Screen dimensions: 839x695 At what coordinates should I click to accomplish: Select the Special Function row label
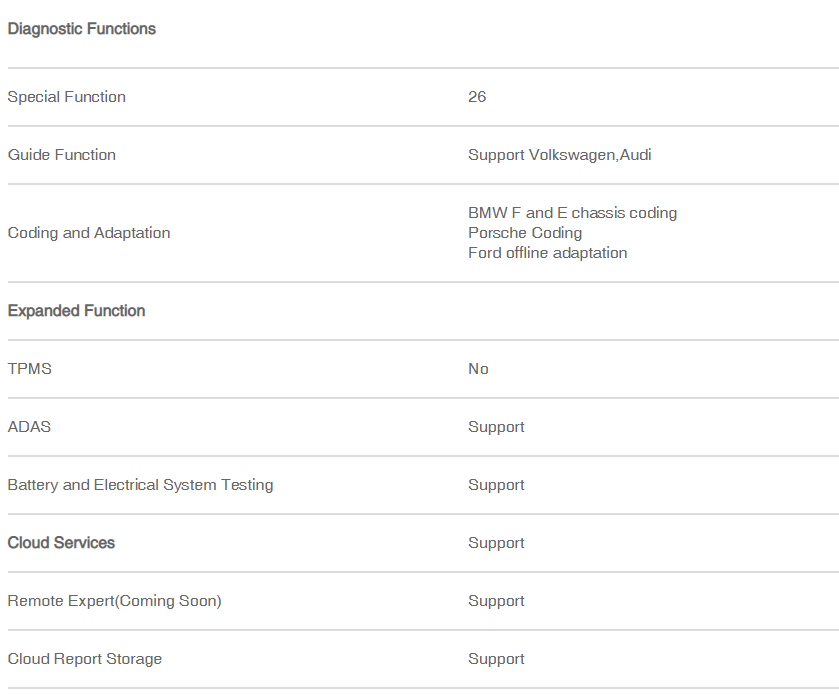tap(66, 97)
